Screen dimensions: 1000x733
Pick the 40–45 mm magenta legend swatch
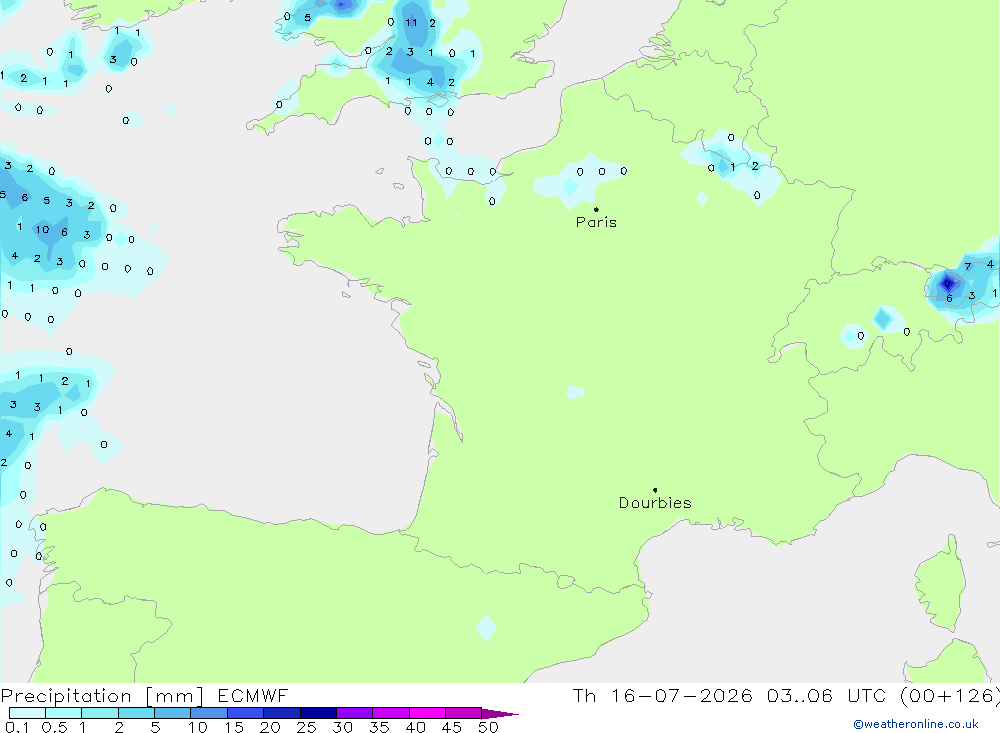(x=427, y=713)
